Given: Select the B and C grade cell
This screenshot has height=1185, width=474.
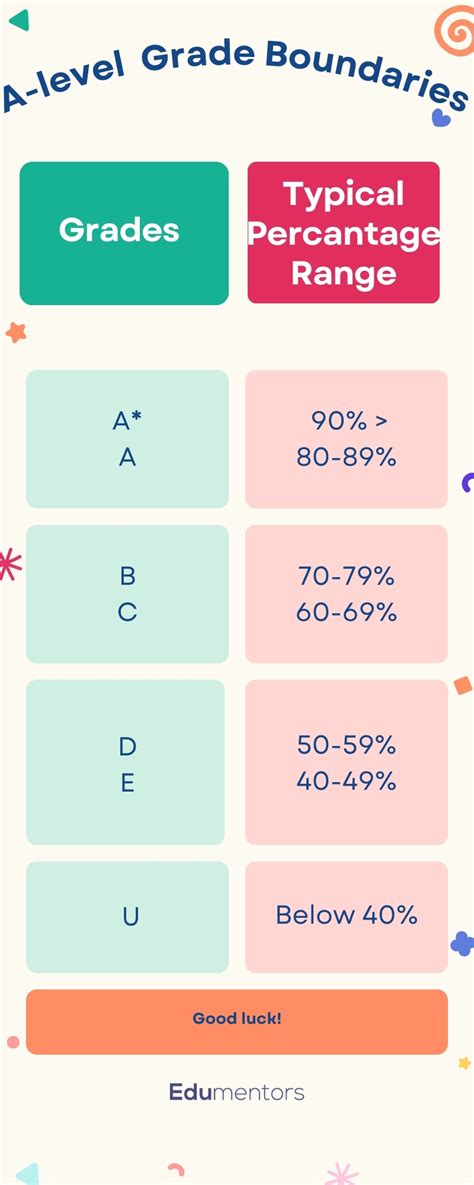Looking at the screenshot, I should (127, 594).
